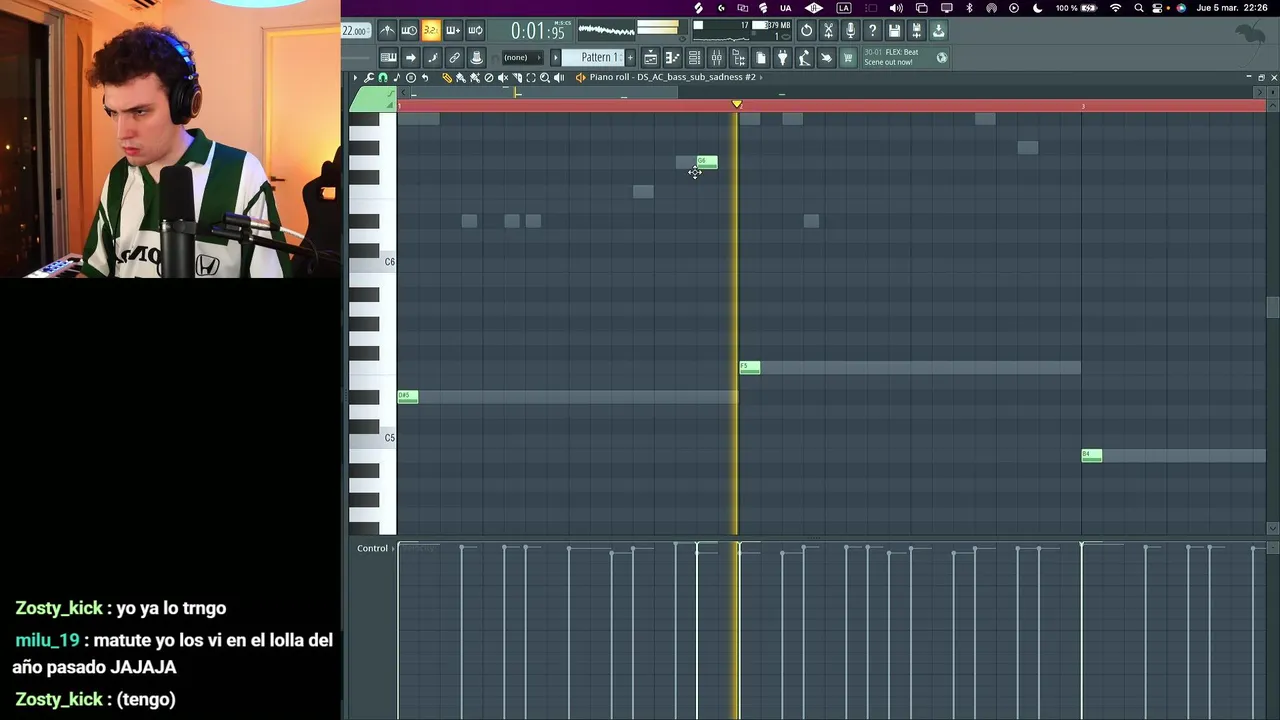Toggle step editing mode curve icon
Screen dimensions: 1280x720
[x=433, y=57]
